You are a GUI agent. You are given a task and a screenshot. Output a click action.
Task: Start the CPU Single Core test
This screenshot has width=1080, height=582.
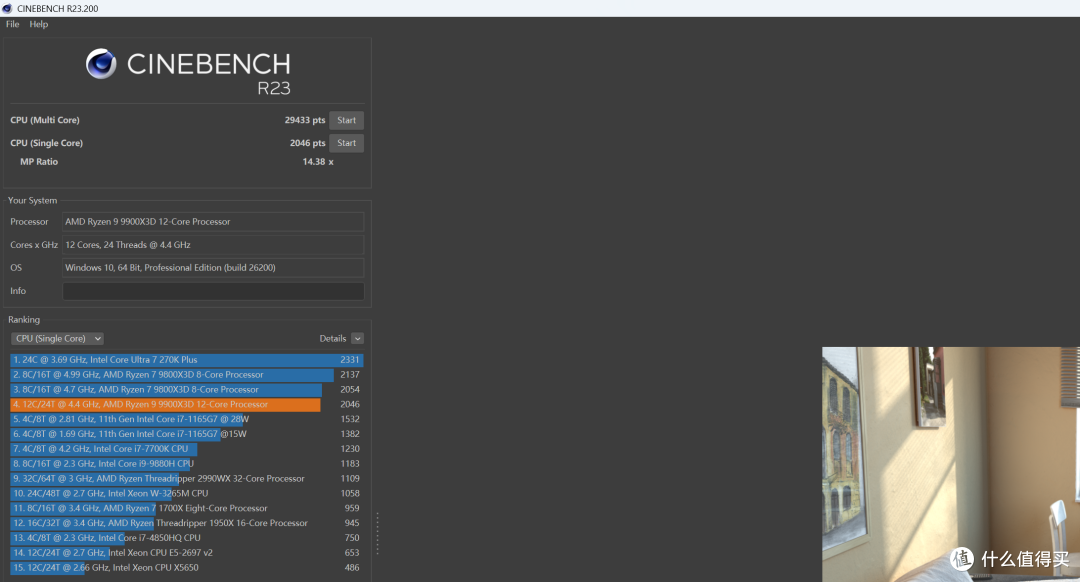346,143
